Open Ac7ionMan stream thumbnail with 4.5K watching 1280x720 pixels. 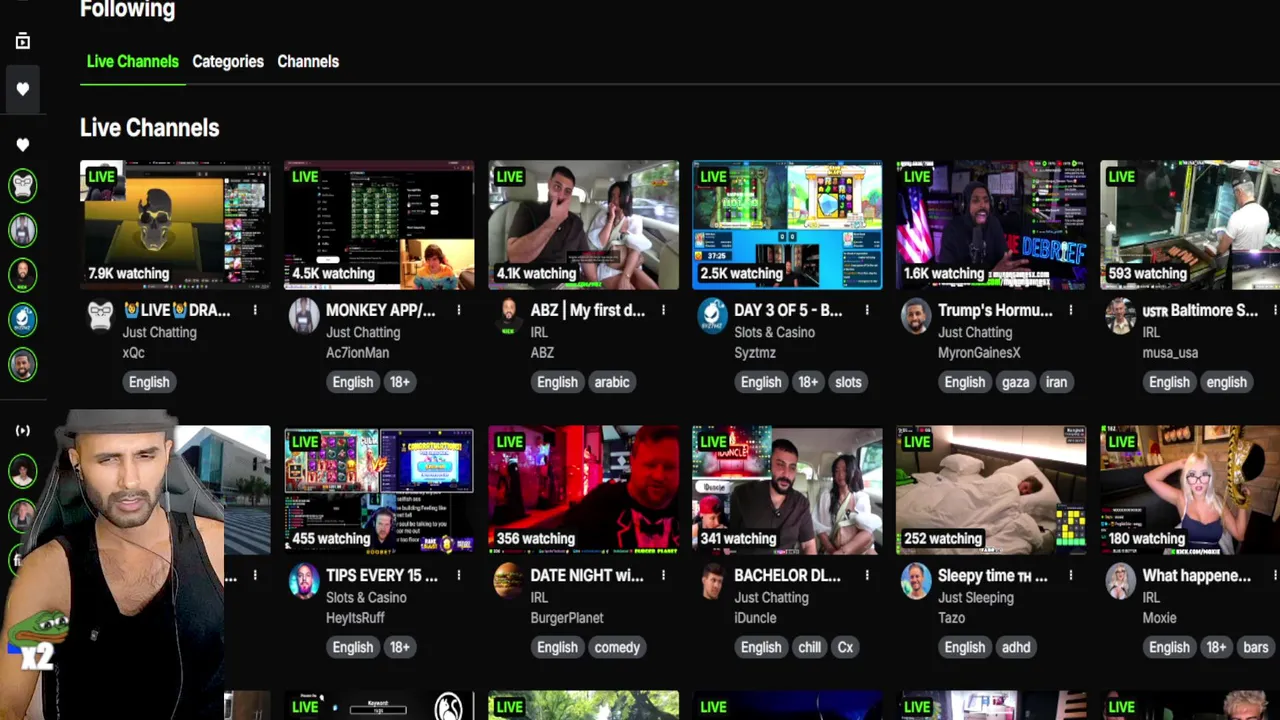click(379, 225)
